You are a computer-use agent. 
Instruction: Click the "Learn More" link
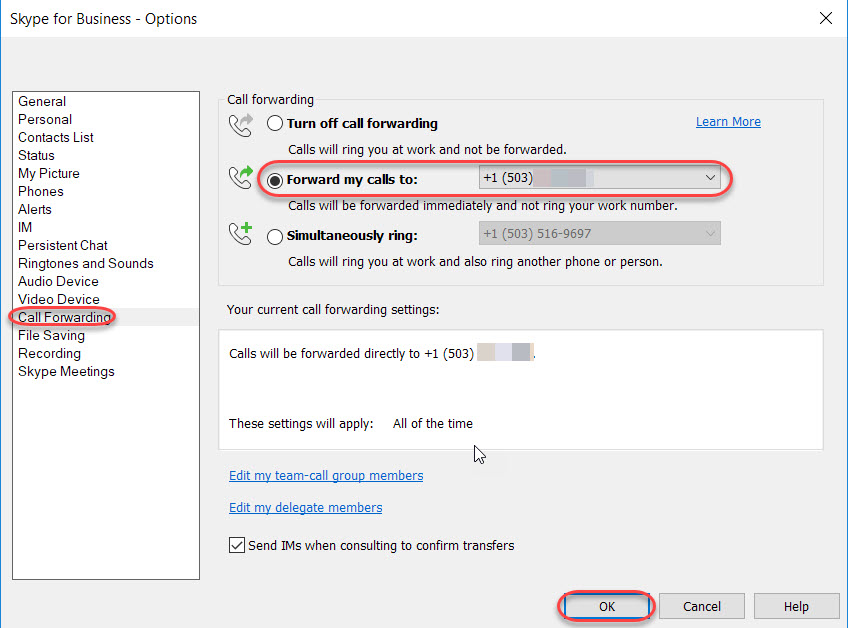point(728,121)
